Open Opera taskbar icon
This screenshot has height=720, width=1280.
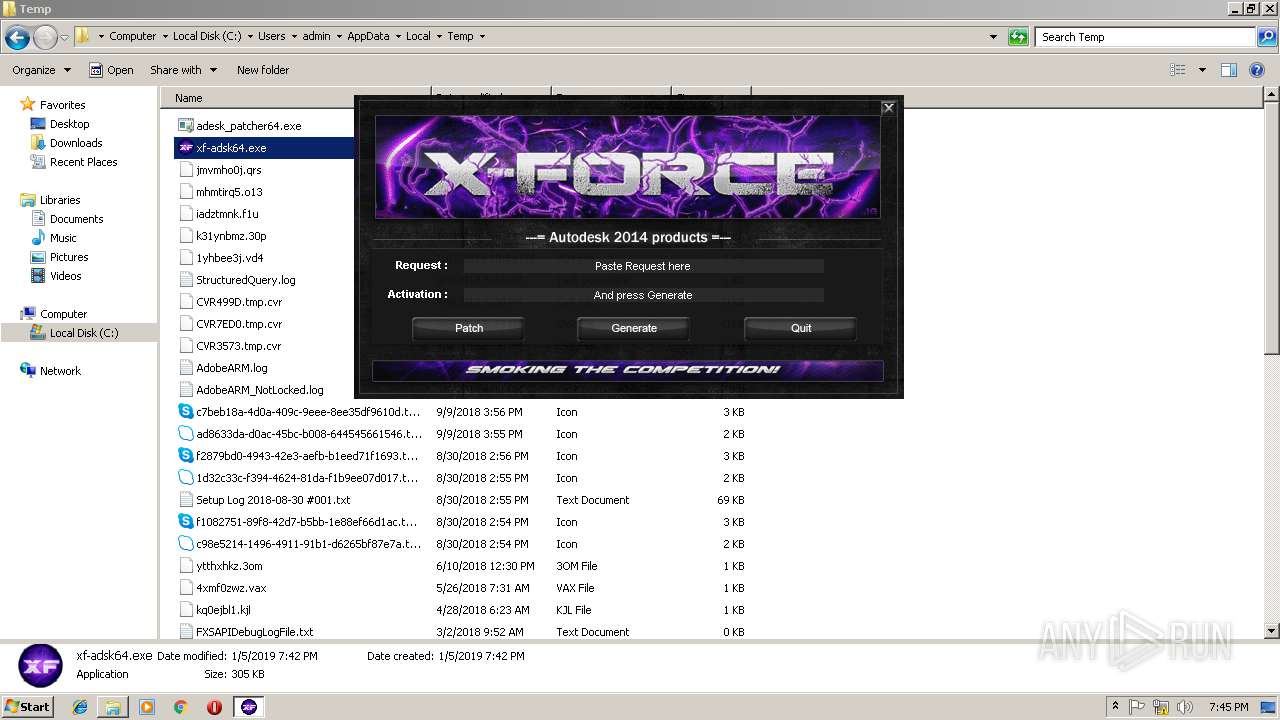click(214, 707)
